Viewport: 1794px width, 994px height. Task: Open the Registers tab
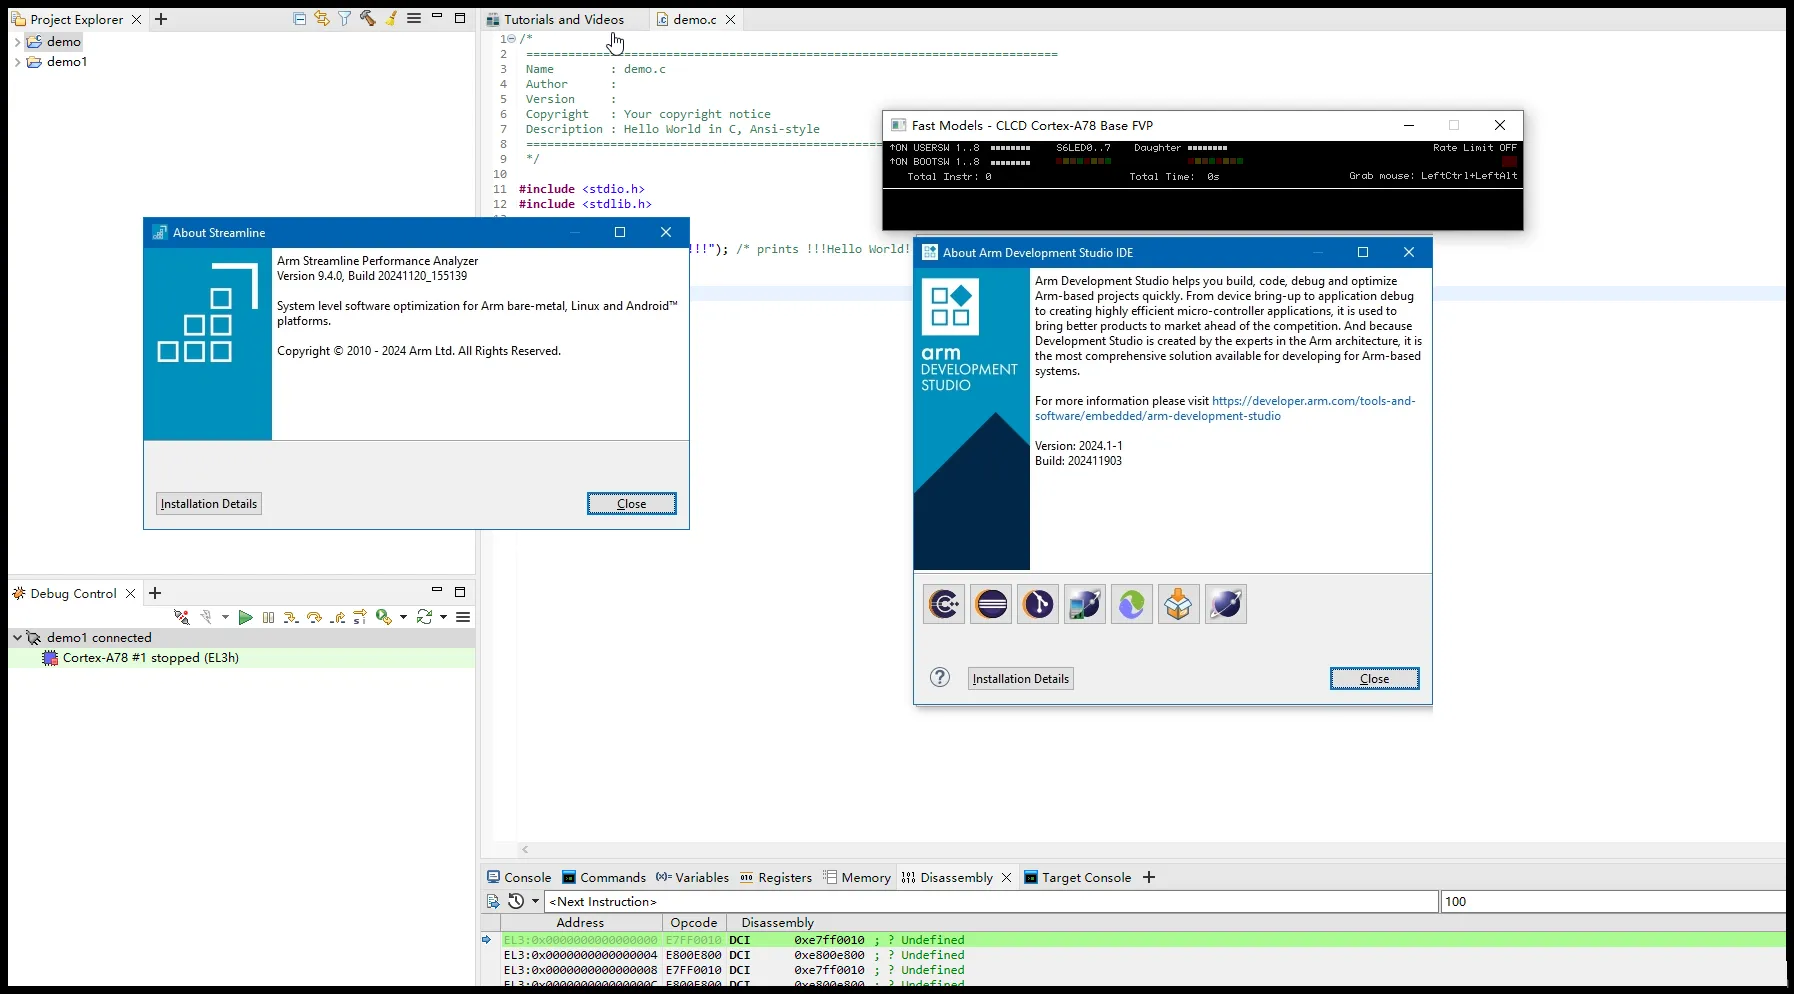(776, 877)
